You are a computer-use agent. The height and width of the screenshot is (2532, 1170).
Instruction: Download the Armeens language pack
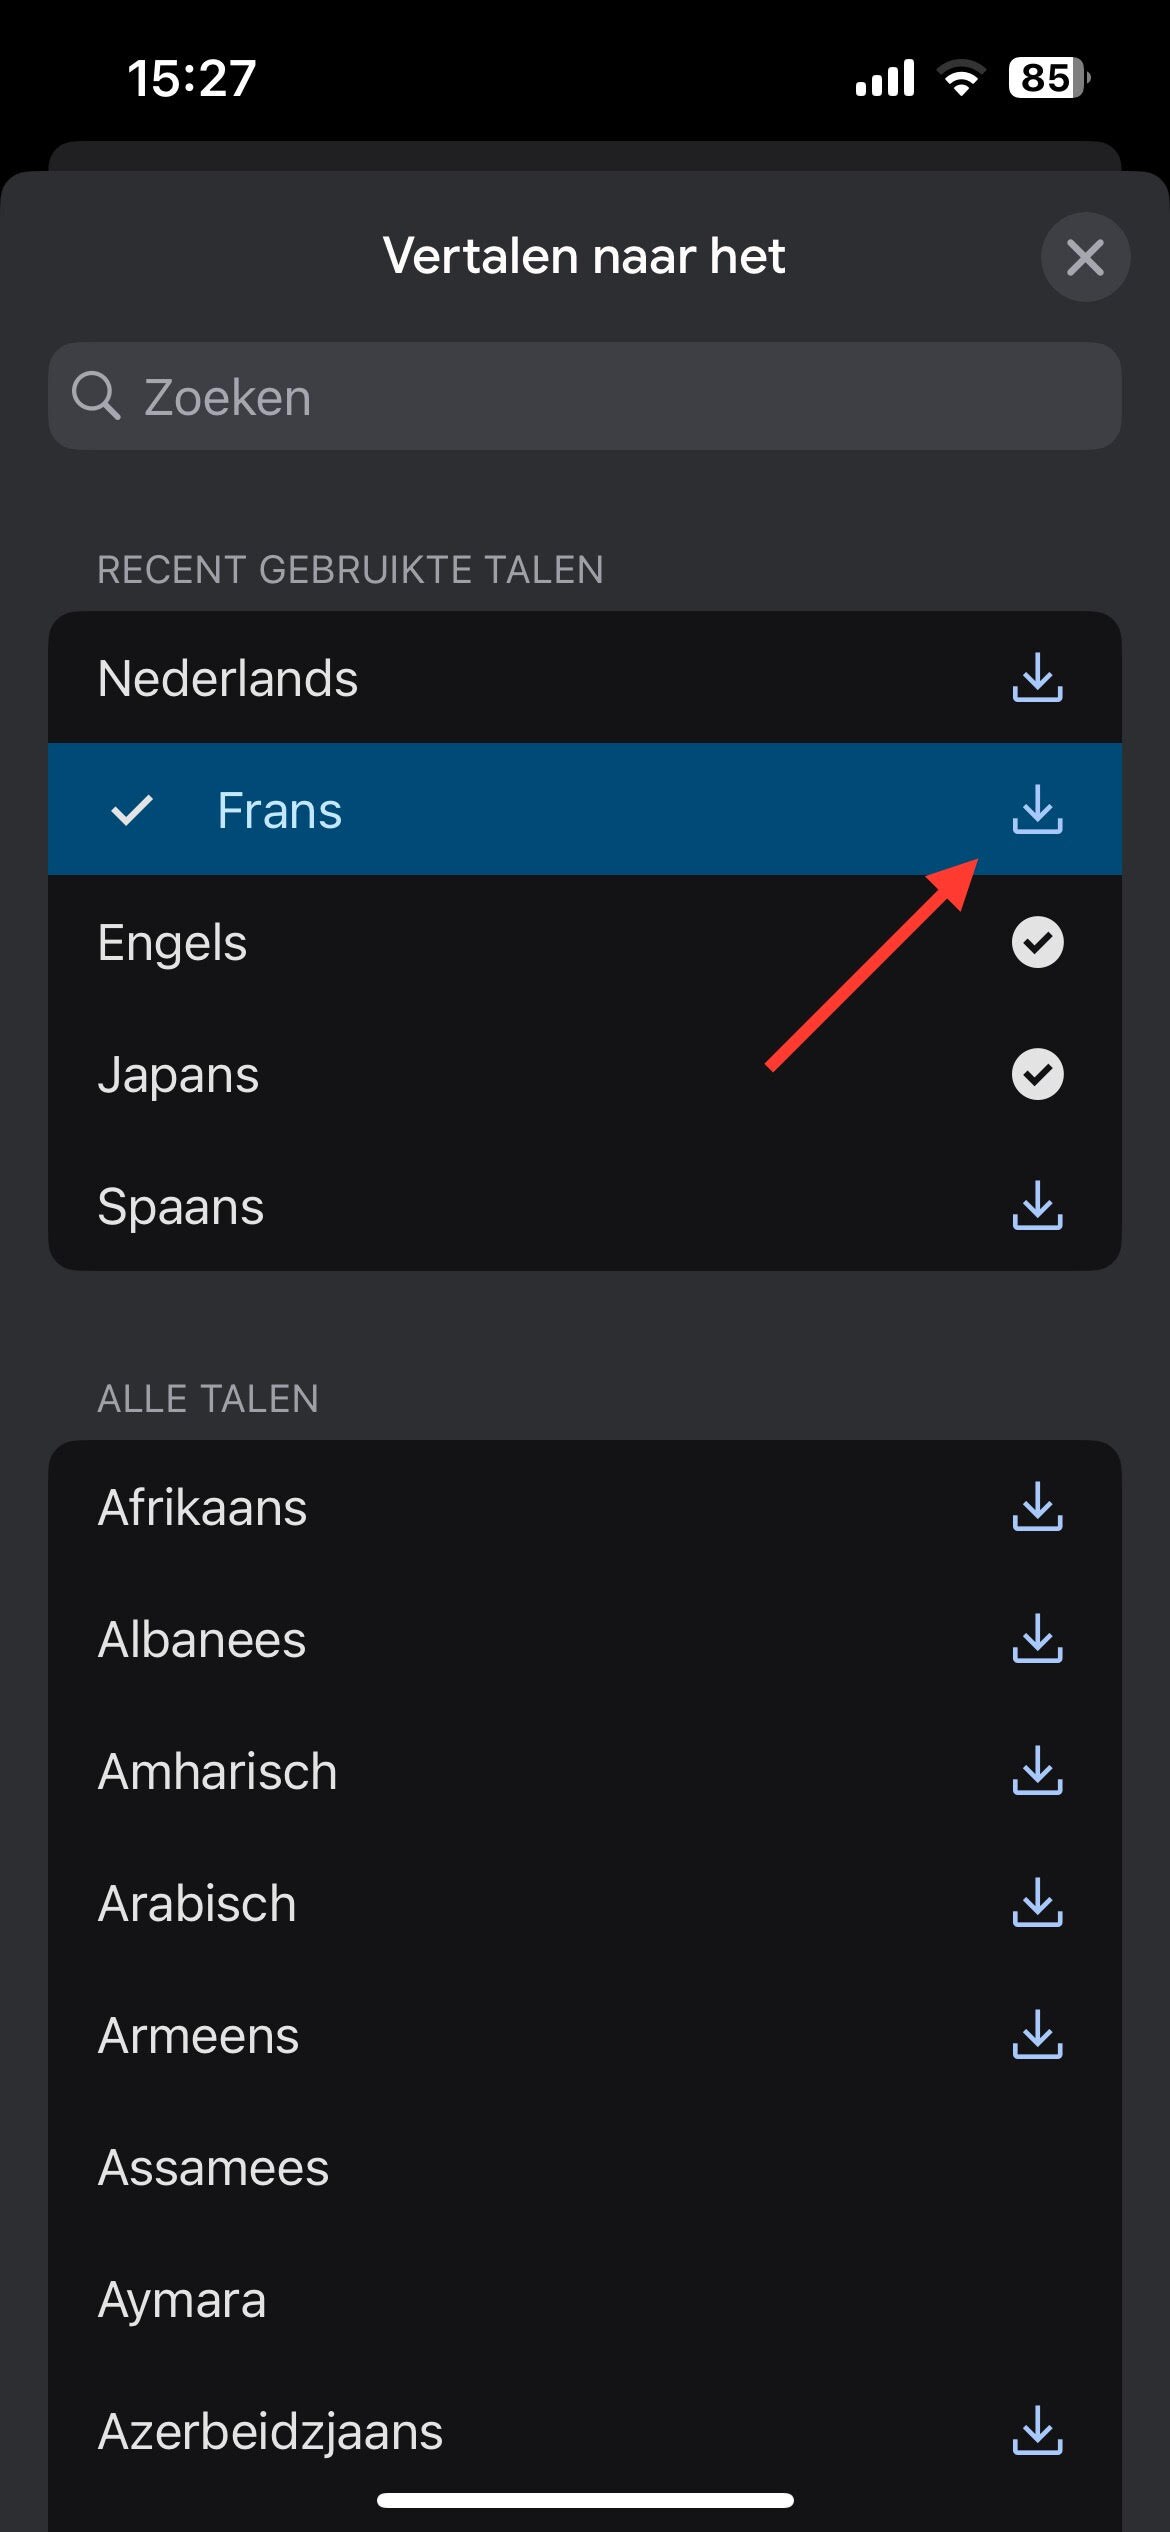point(1038,2037)
